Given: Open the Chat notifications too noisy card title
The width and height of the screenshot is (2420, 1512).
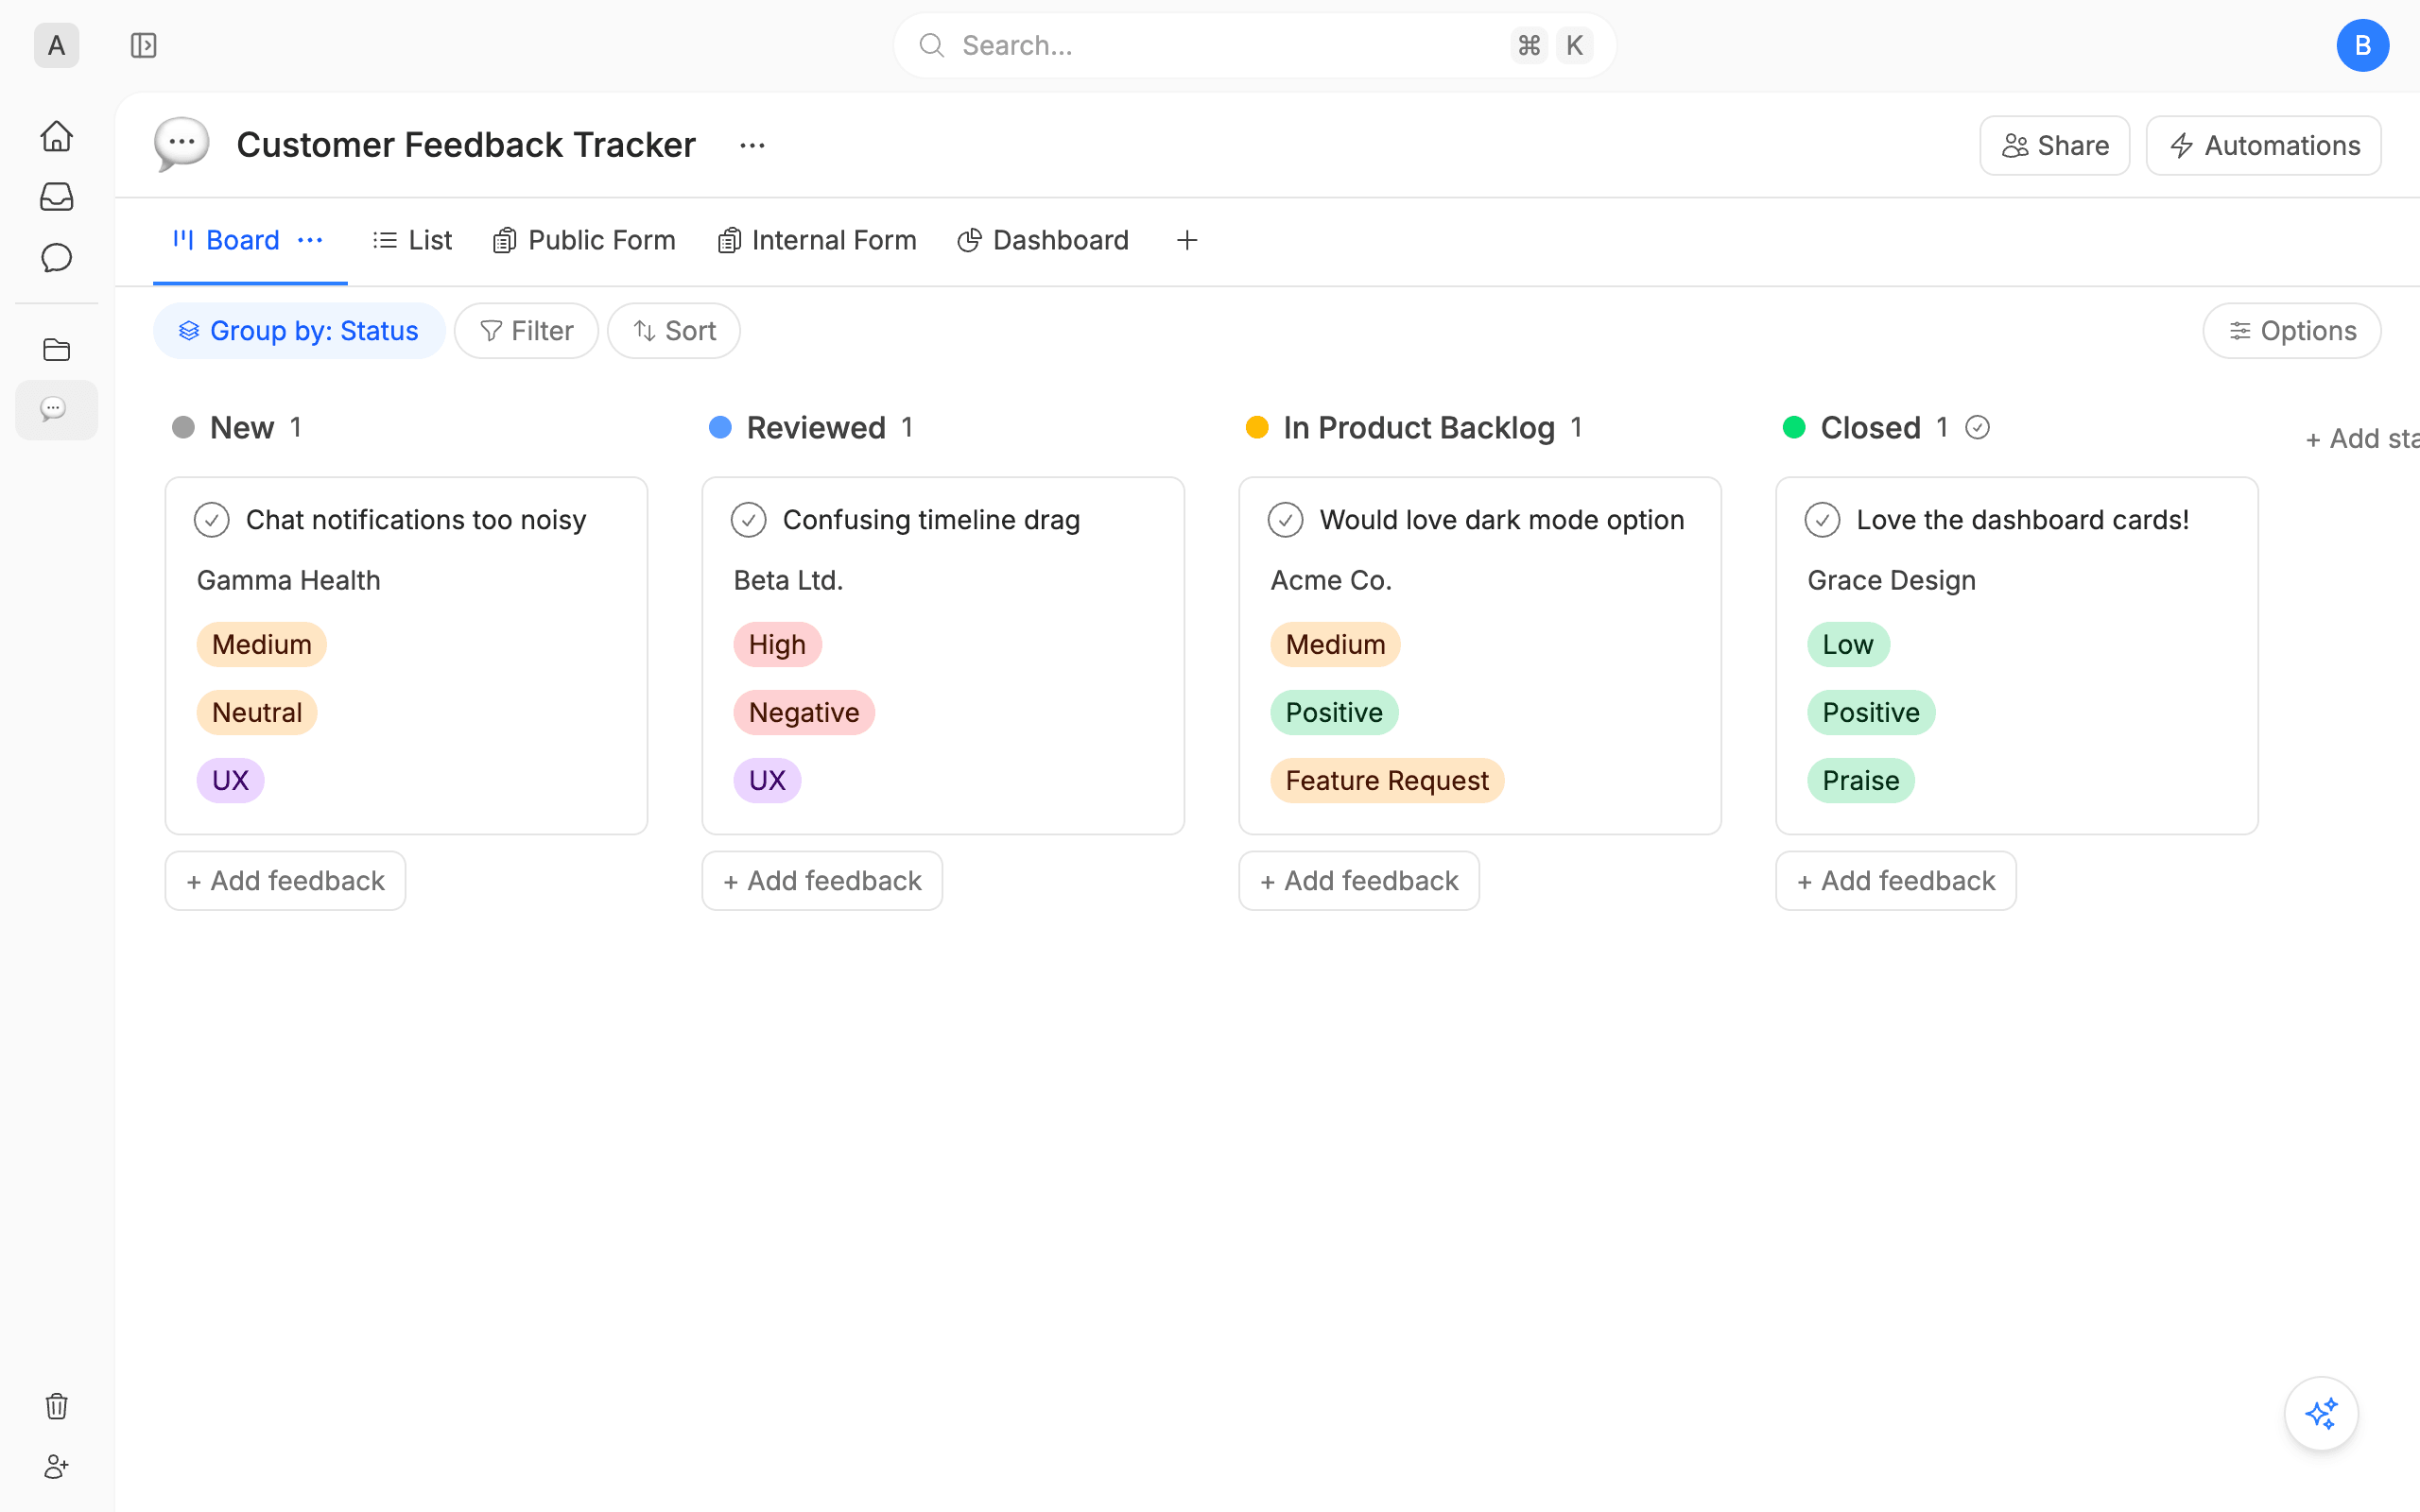Looking at the screenshot, I should [x=416, y=520].
